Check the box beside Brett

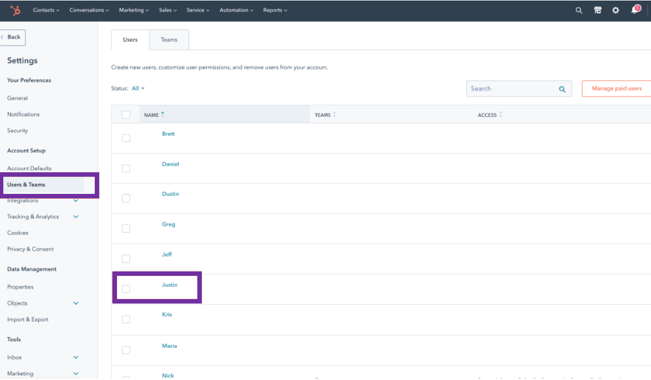(126, 138)
